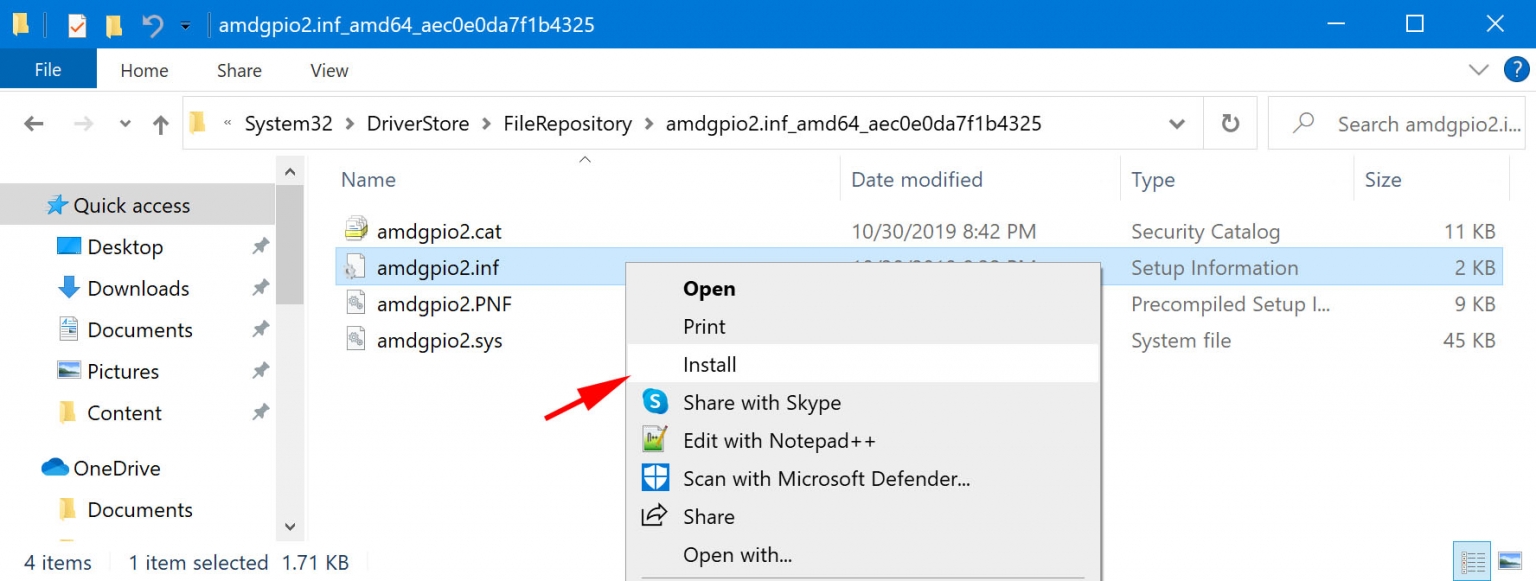The width and height of the screenshot is (1536, 581).
Task: Switch to details view via status bar toggle
Action: click(1472, 561)
